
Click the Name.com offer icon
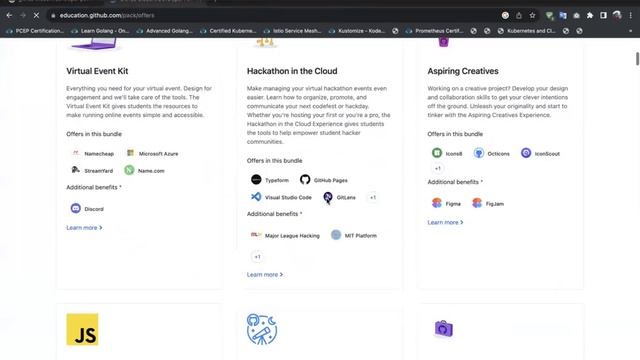point(129,170)
